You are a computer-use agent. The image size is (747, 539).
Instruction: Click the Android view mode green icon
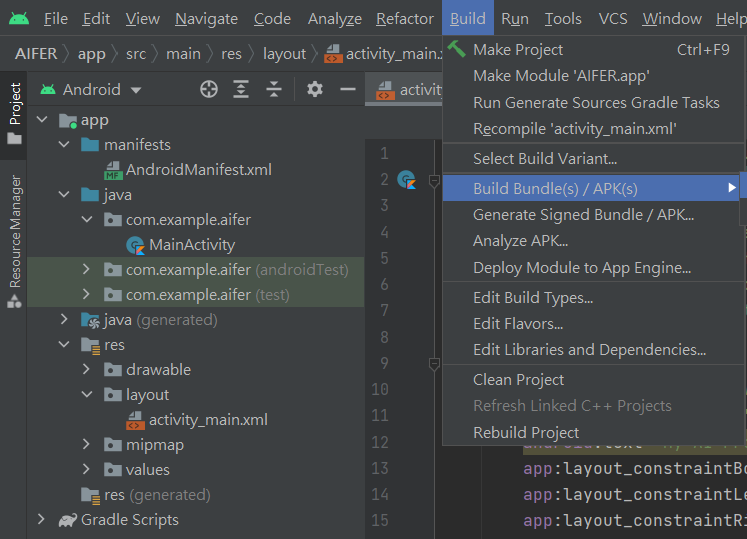[48, 89]
